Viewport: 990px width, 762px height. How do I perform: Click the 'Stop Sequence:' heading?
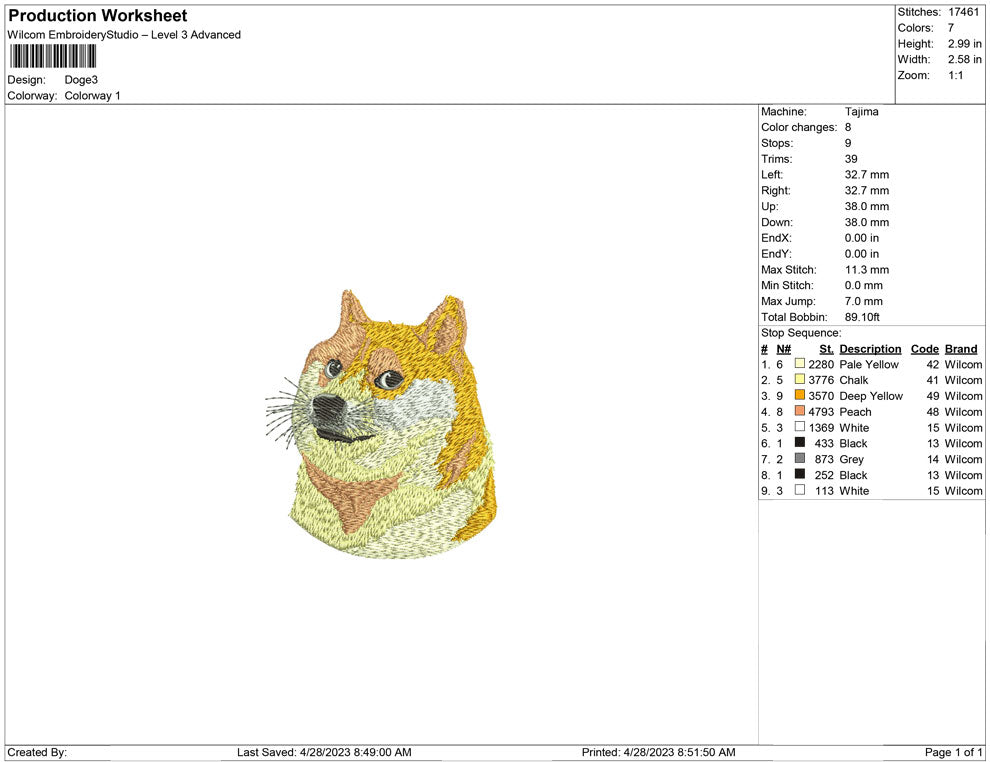801,333
